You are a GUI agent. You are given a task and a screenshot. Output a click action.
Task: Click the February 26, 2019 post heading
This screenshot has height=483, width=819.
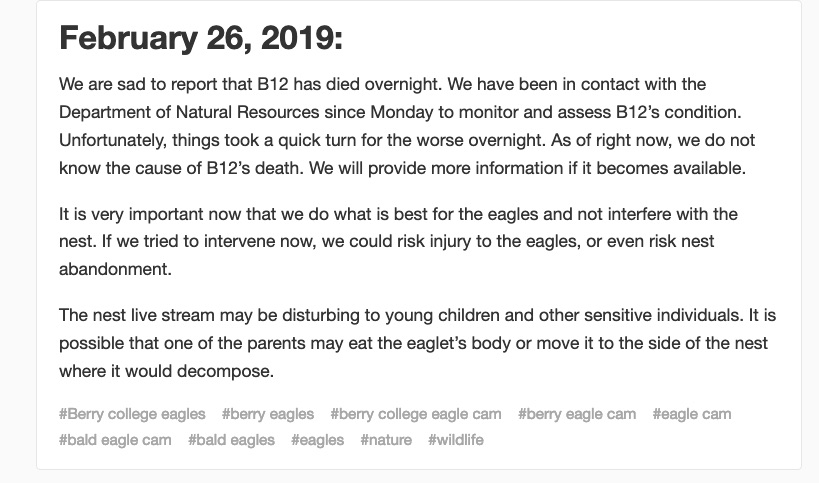coord(201,38)
